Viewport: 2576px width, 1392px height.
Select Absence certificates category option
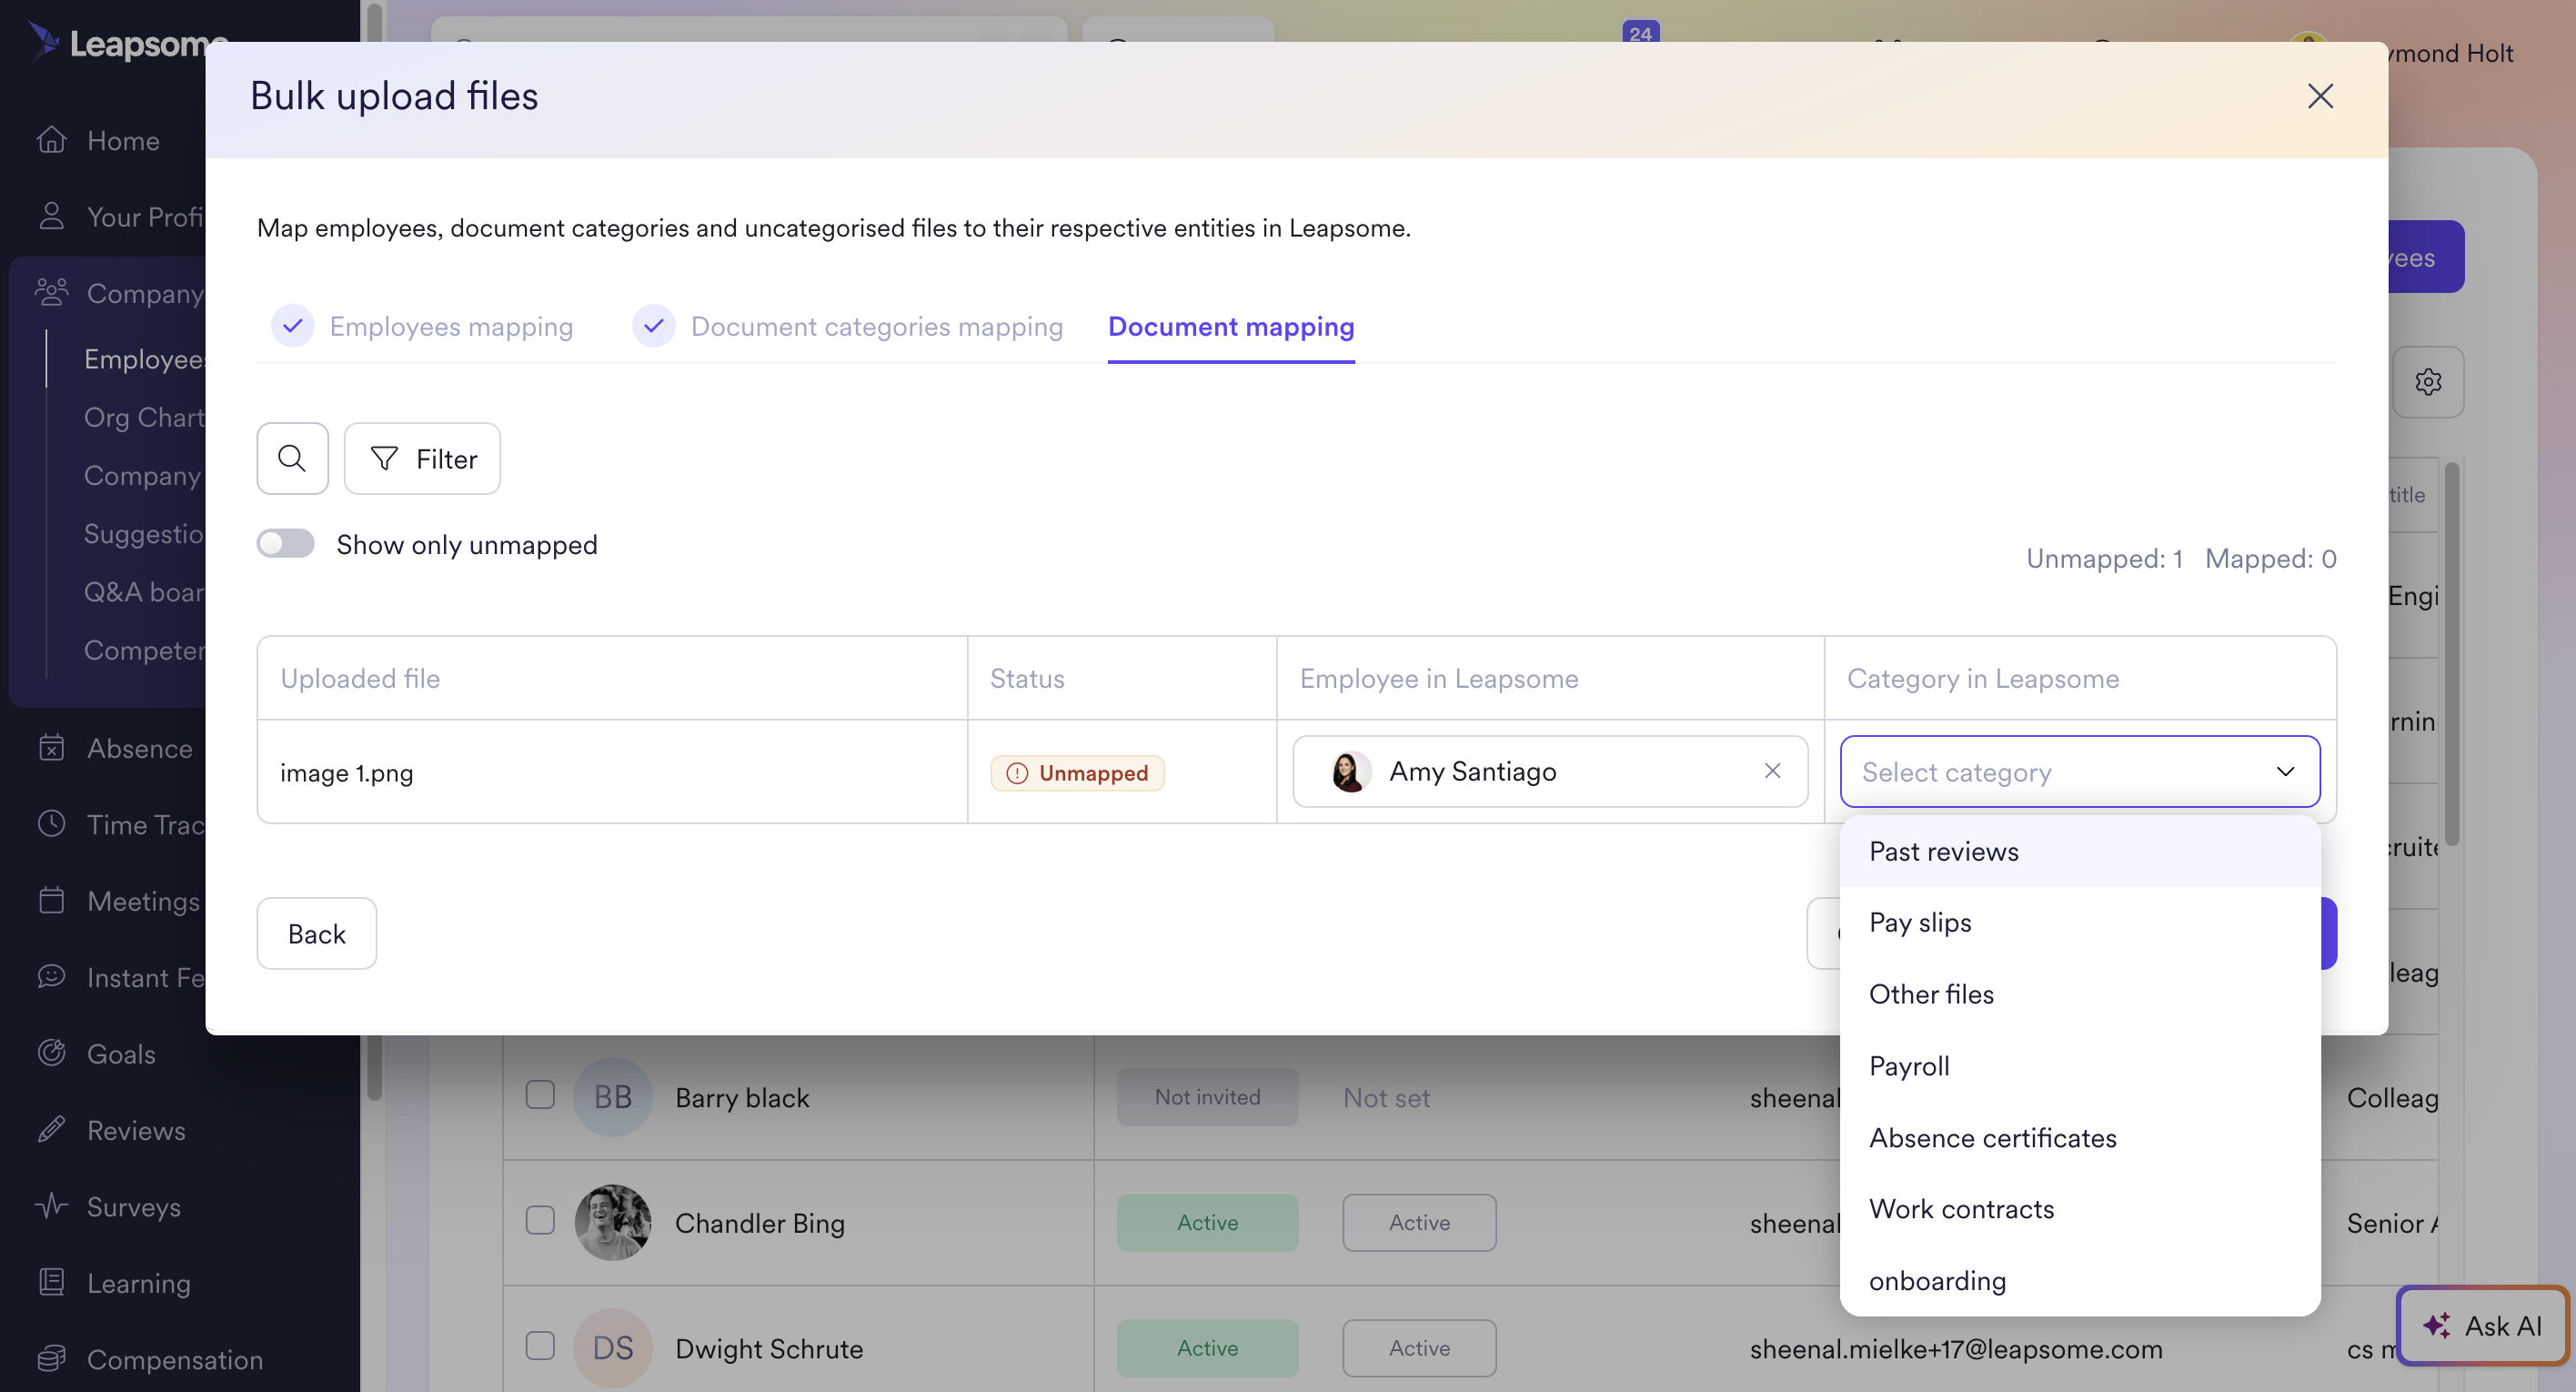tap(1992, 1138)
